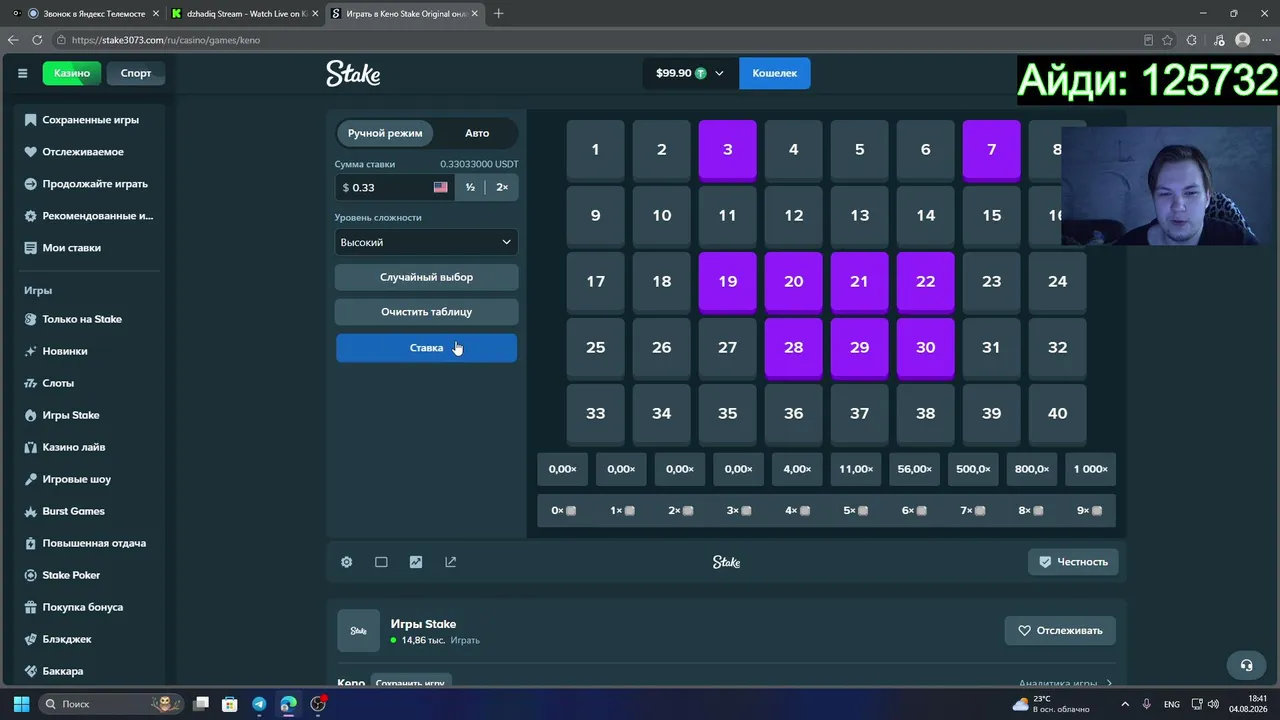Click the Burst Games sidebar icon
Viewport: 1280px width, 720px height.
click(31, 511)
